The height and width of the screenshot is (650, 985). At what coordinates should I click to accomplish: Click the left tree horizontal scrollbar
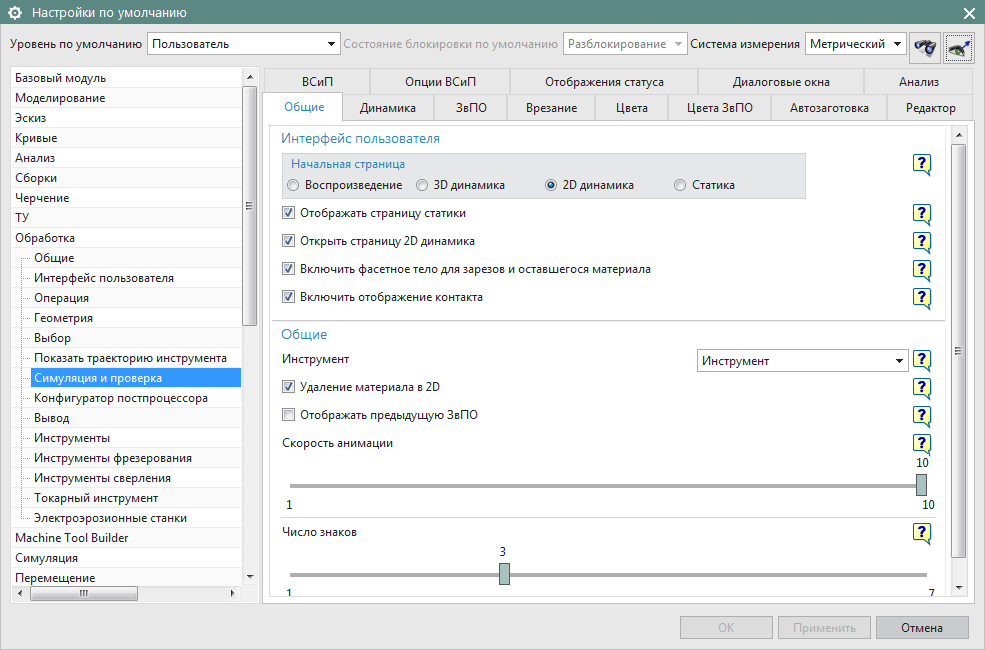(x=85, y=593)
